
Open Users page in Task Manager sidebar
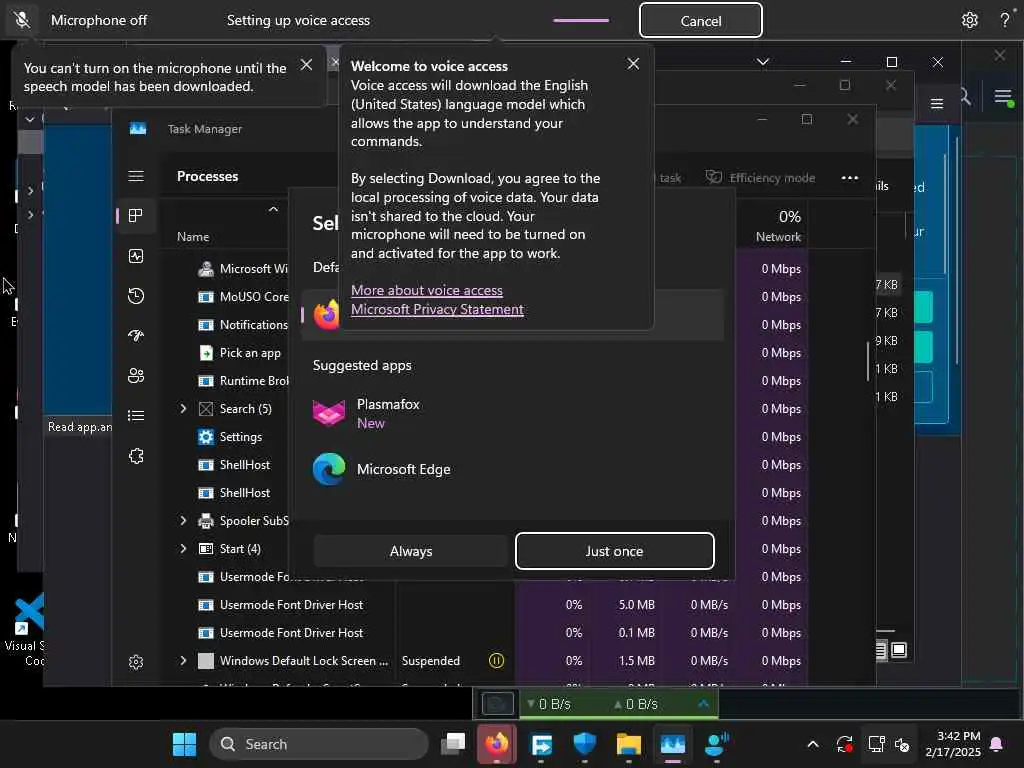(136, 376)
